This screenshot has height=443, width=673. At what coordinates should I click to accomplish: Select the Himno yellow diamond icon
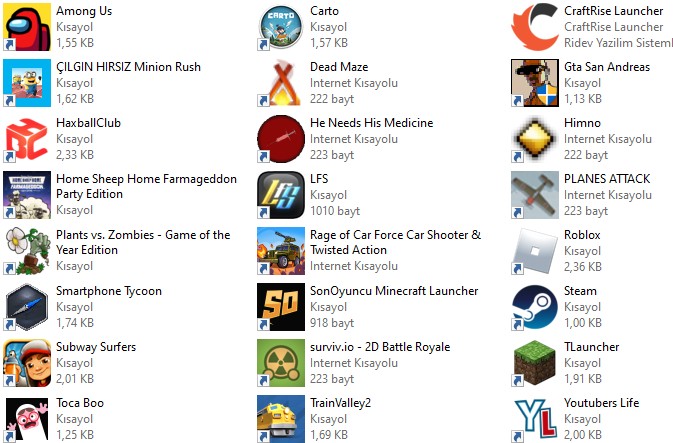click(x=535, y=139)
